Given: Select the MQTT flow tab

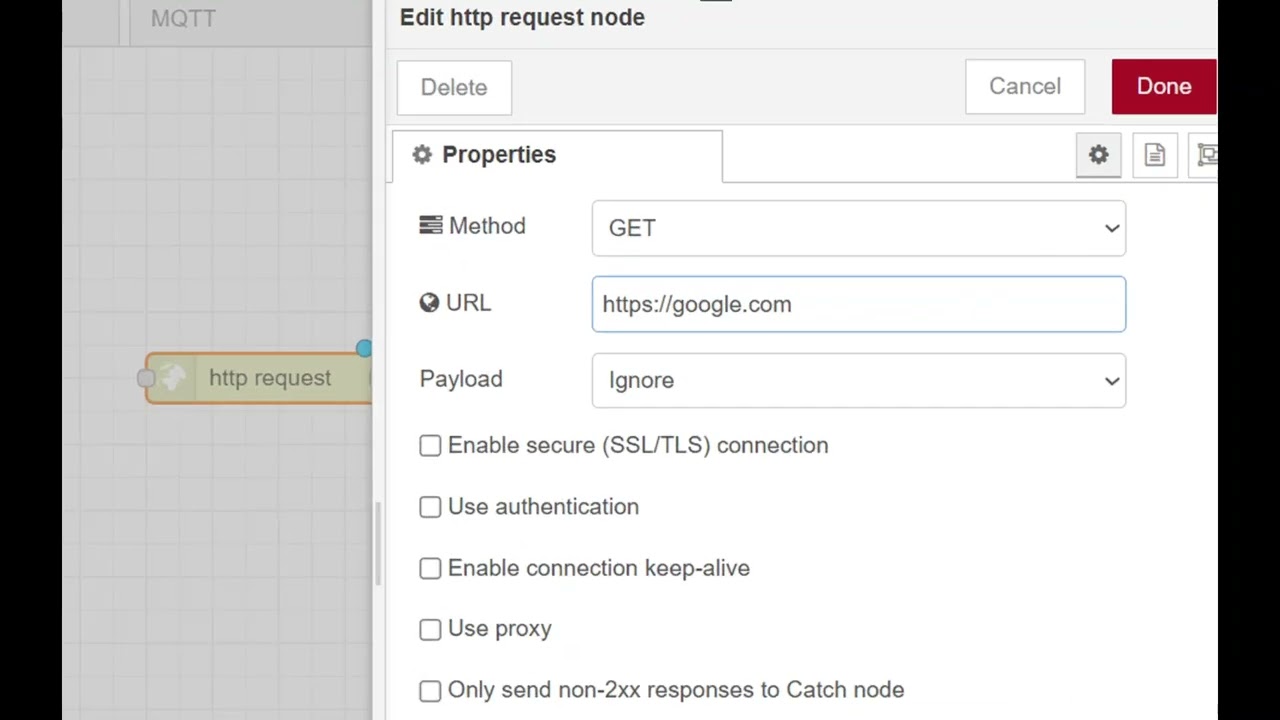Looking at the screenshot, I should coord(183,18).
